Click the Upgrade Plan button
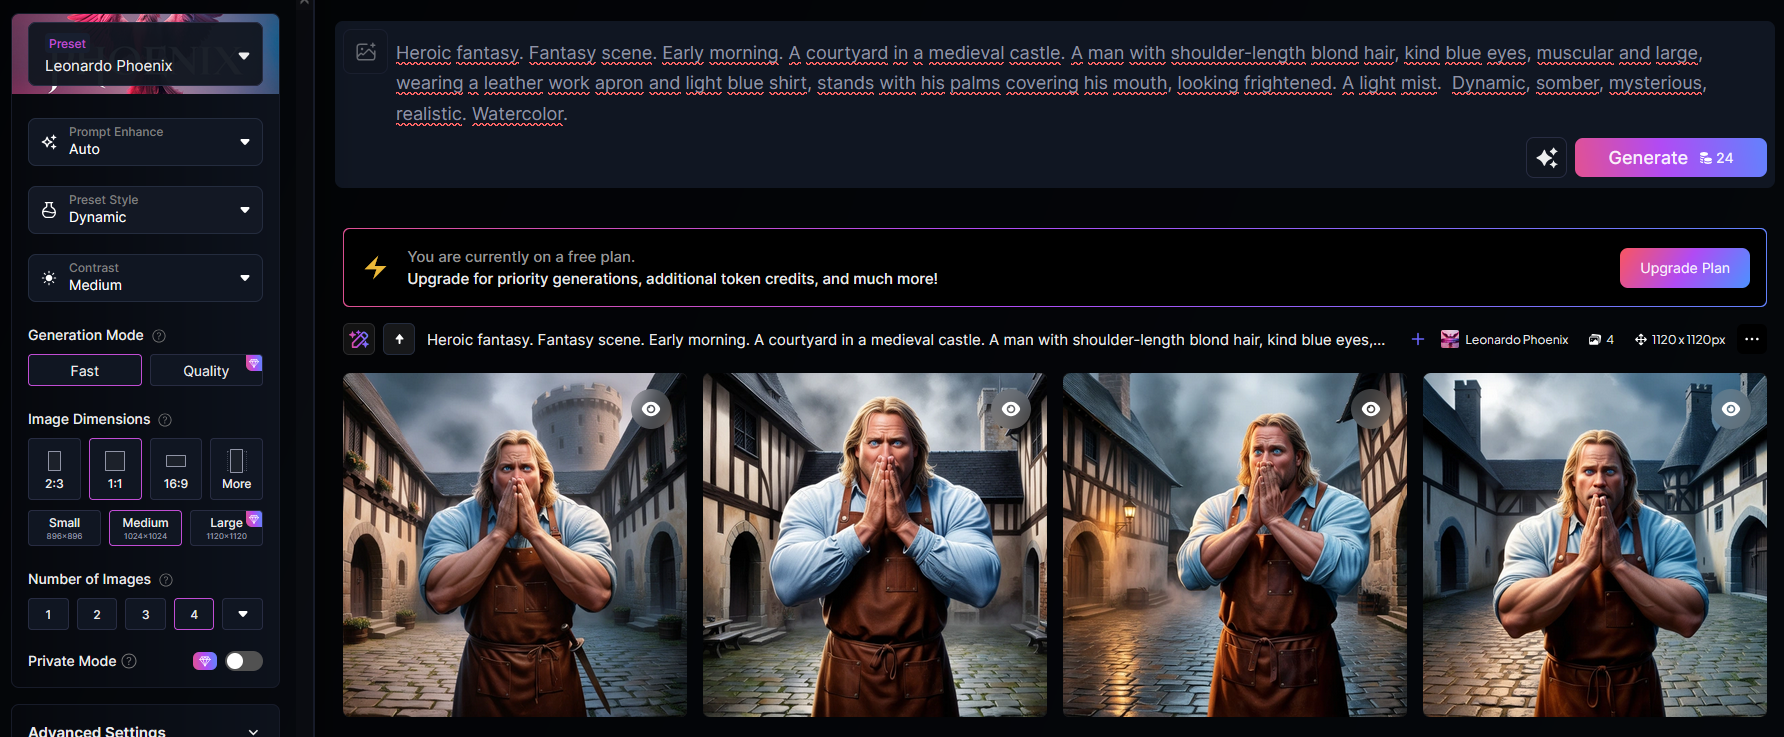 [1684, 268]
